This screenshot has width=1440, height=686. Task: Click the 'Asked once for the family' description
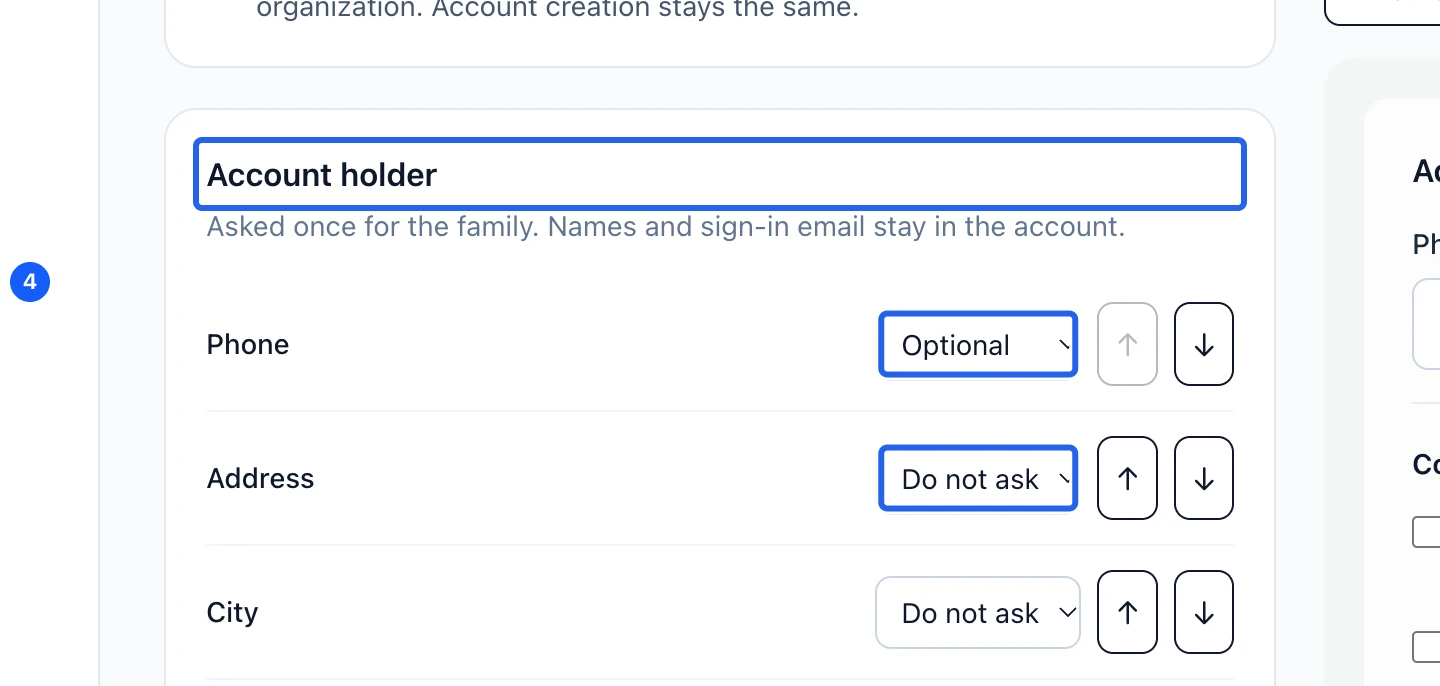click(666, 227)
